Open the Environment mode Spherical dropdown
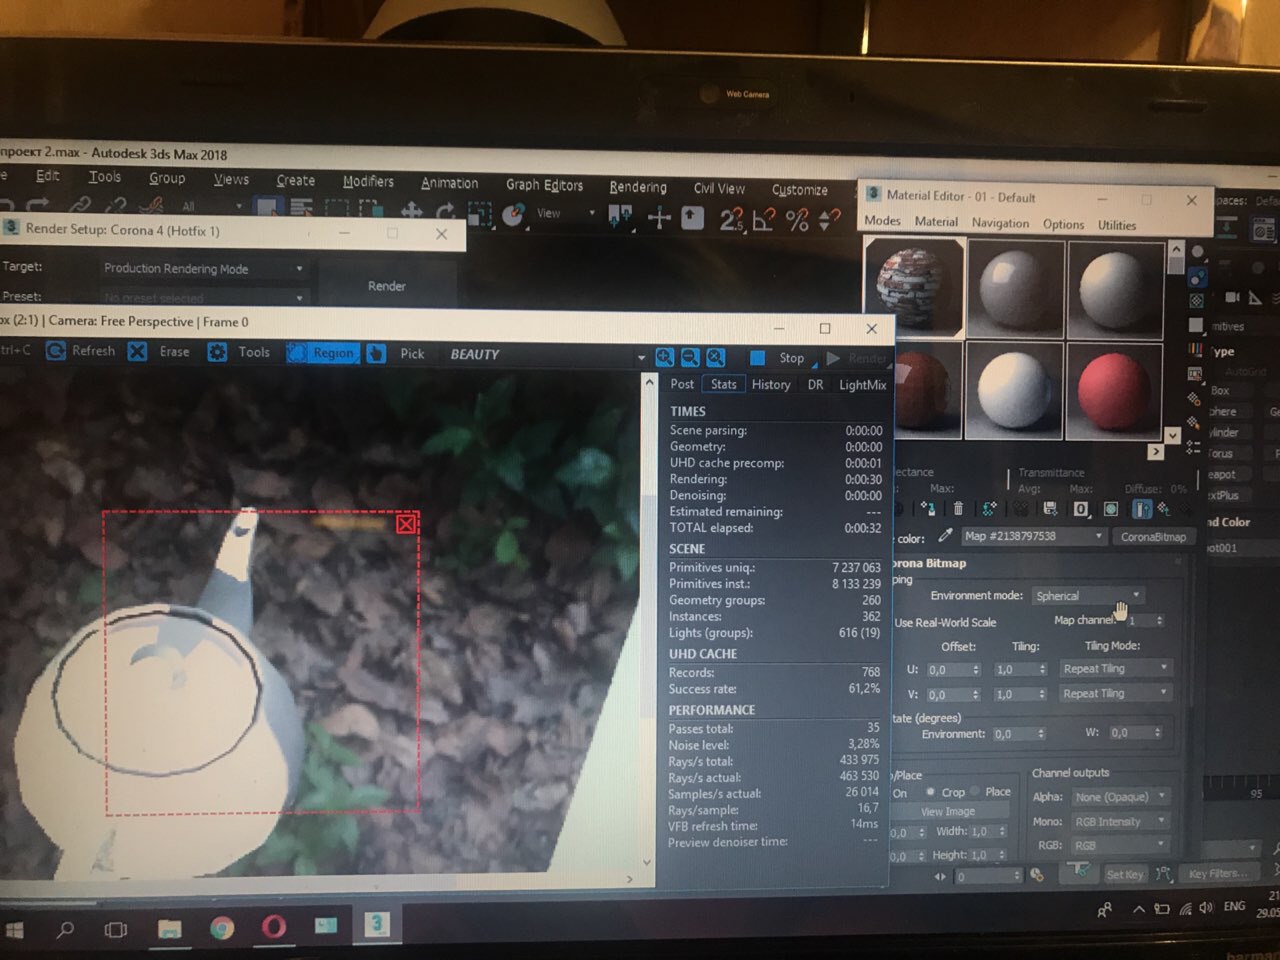This screenshot has height=960, width=1280. coord(1088,595)
